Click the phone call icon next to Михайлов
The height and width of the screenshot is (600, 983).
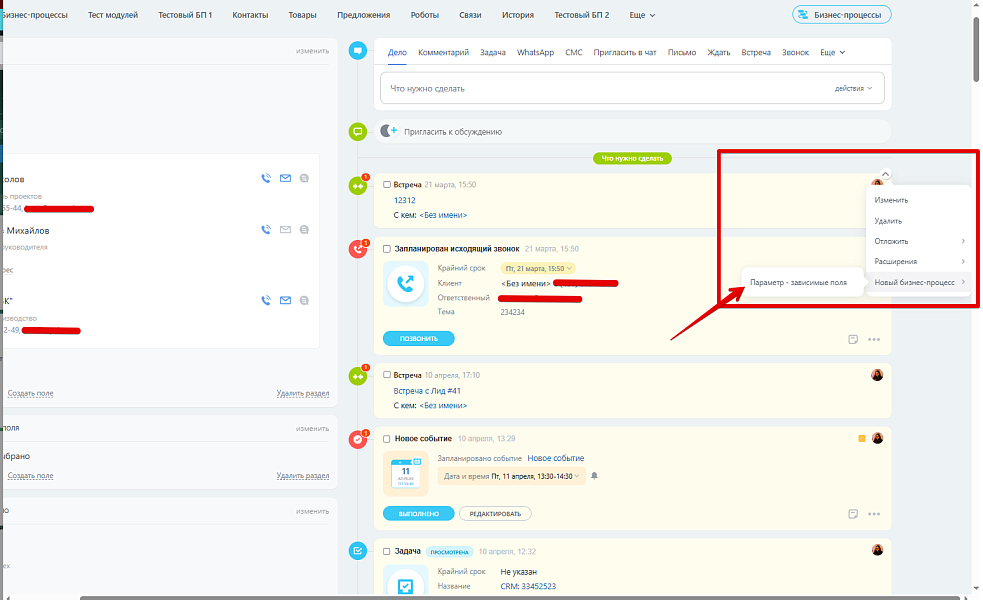266,230
